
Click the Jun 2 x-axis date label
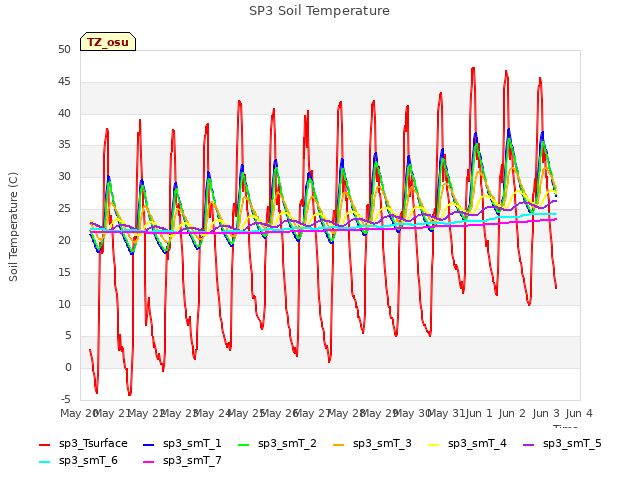[512, 413]
